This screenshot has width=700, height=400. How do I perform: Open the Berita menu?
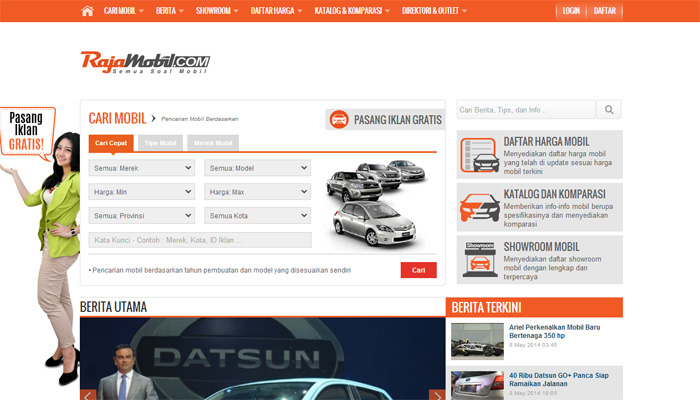pos(170,11)
